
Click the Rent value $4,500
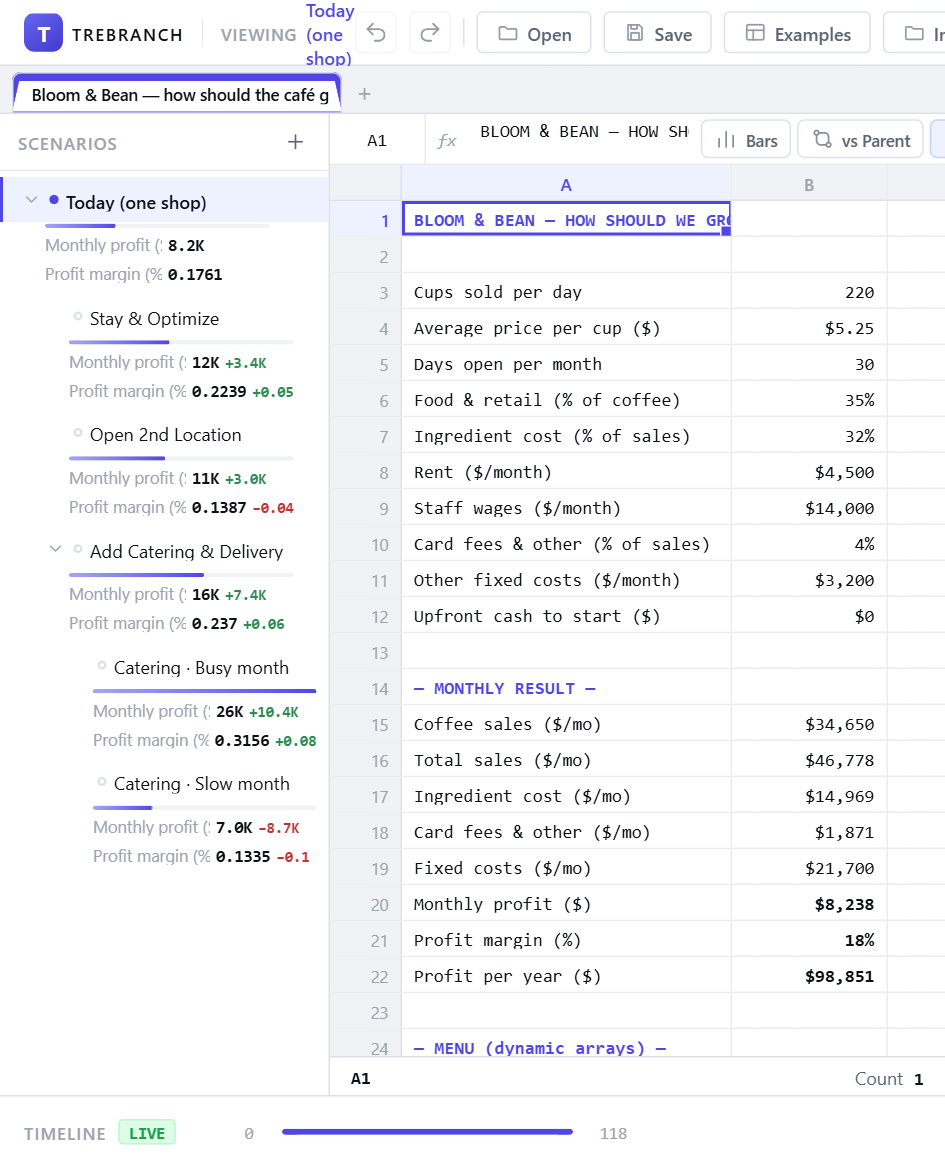coord(809,473)
